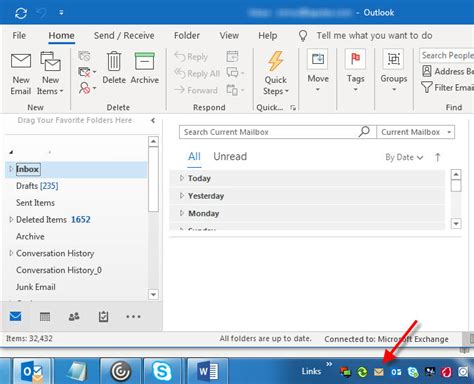Expand the Conversation History triangle

(x=11, y=253)
